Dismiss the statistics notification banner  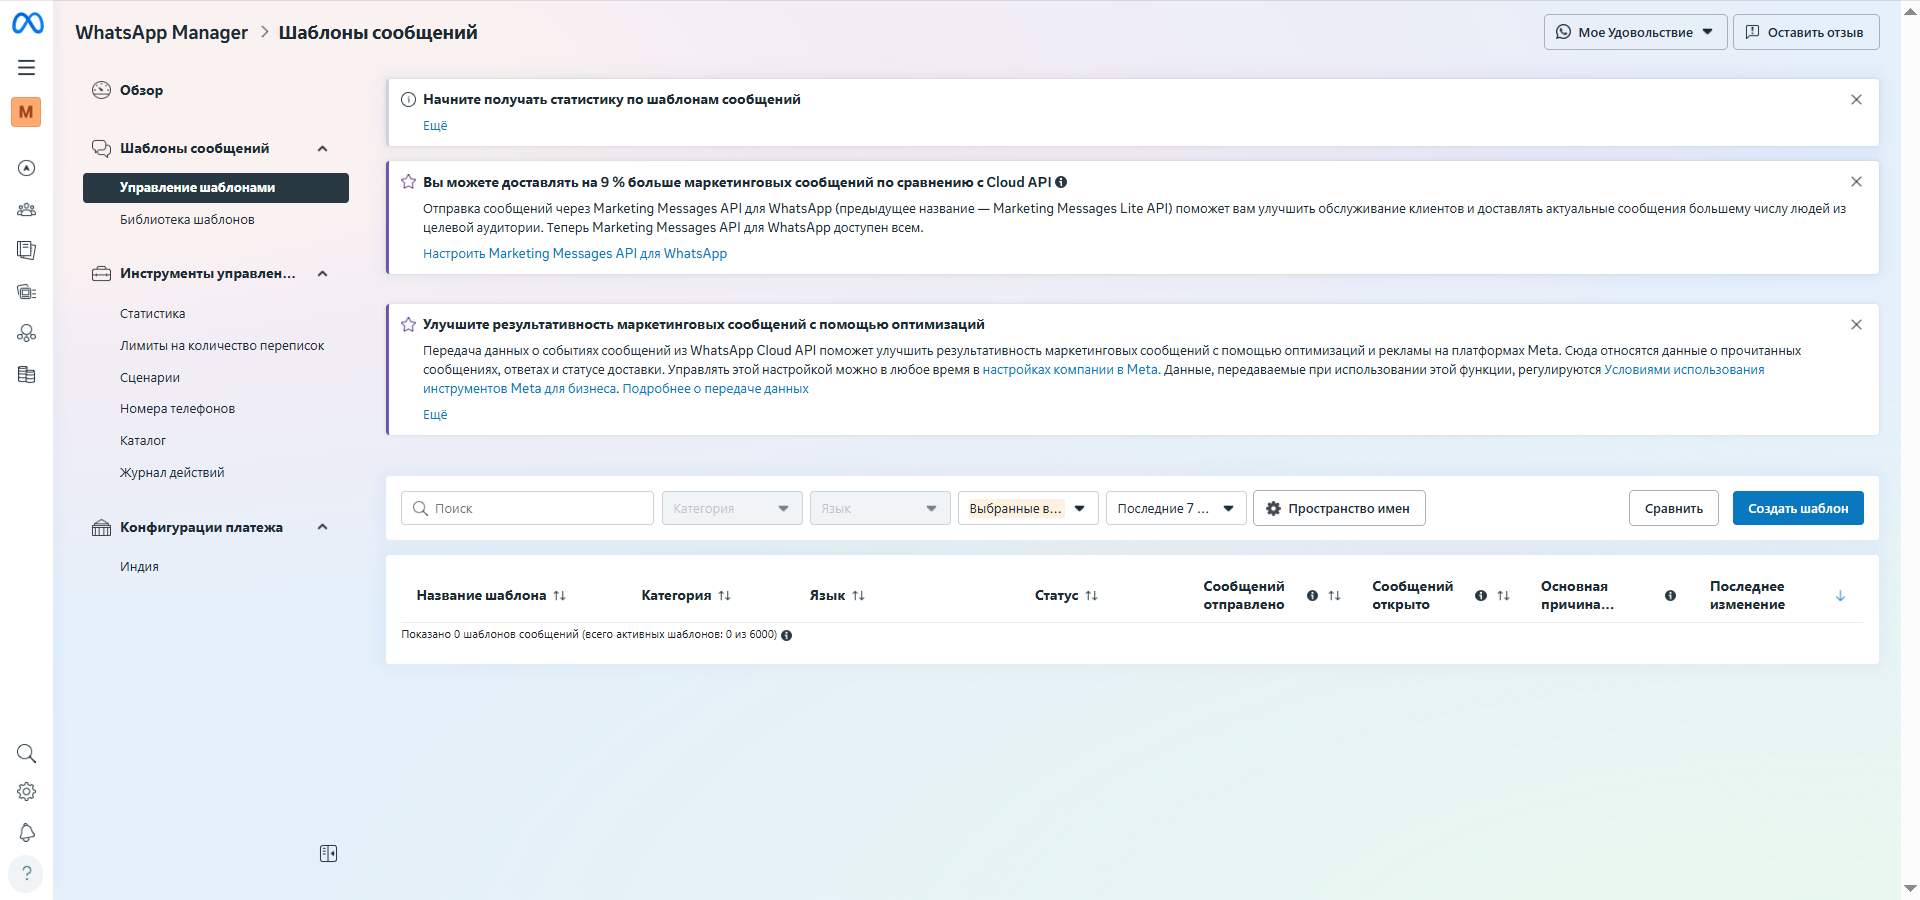tap(1856, 100)
